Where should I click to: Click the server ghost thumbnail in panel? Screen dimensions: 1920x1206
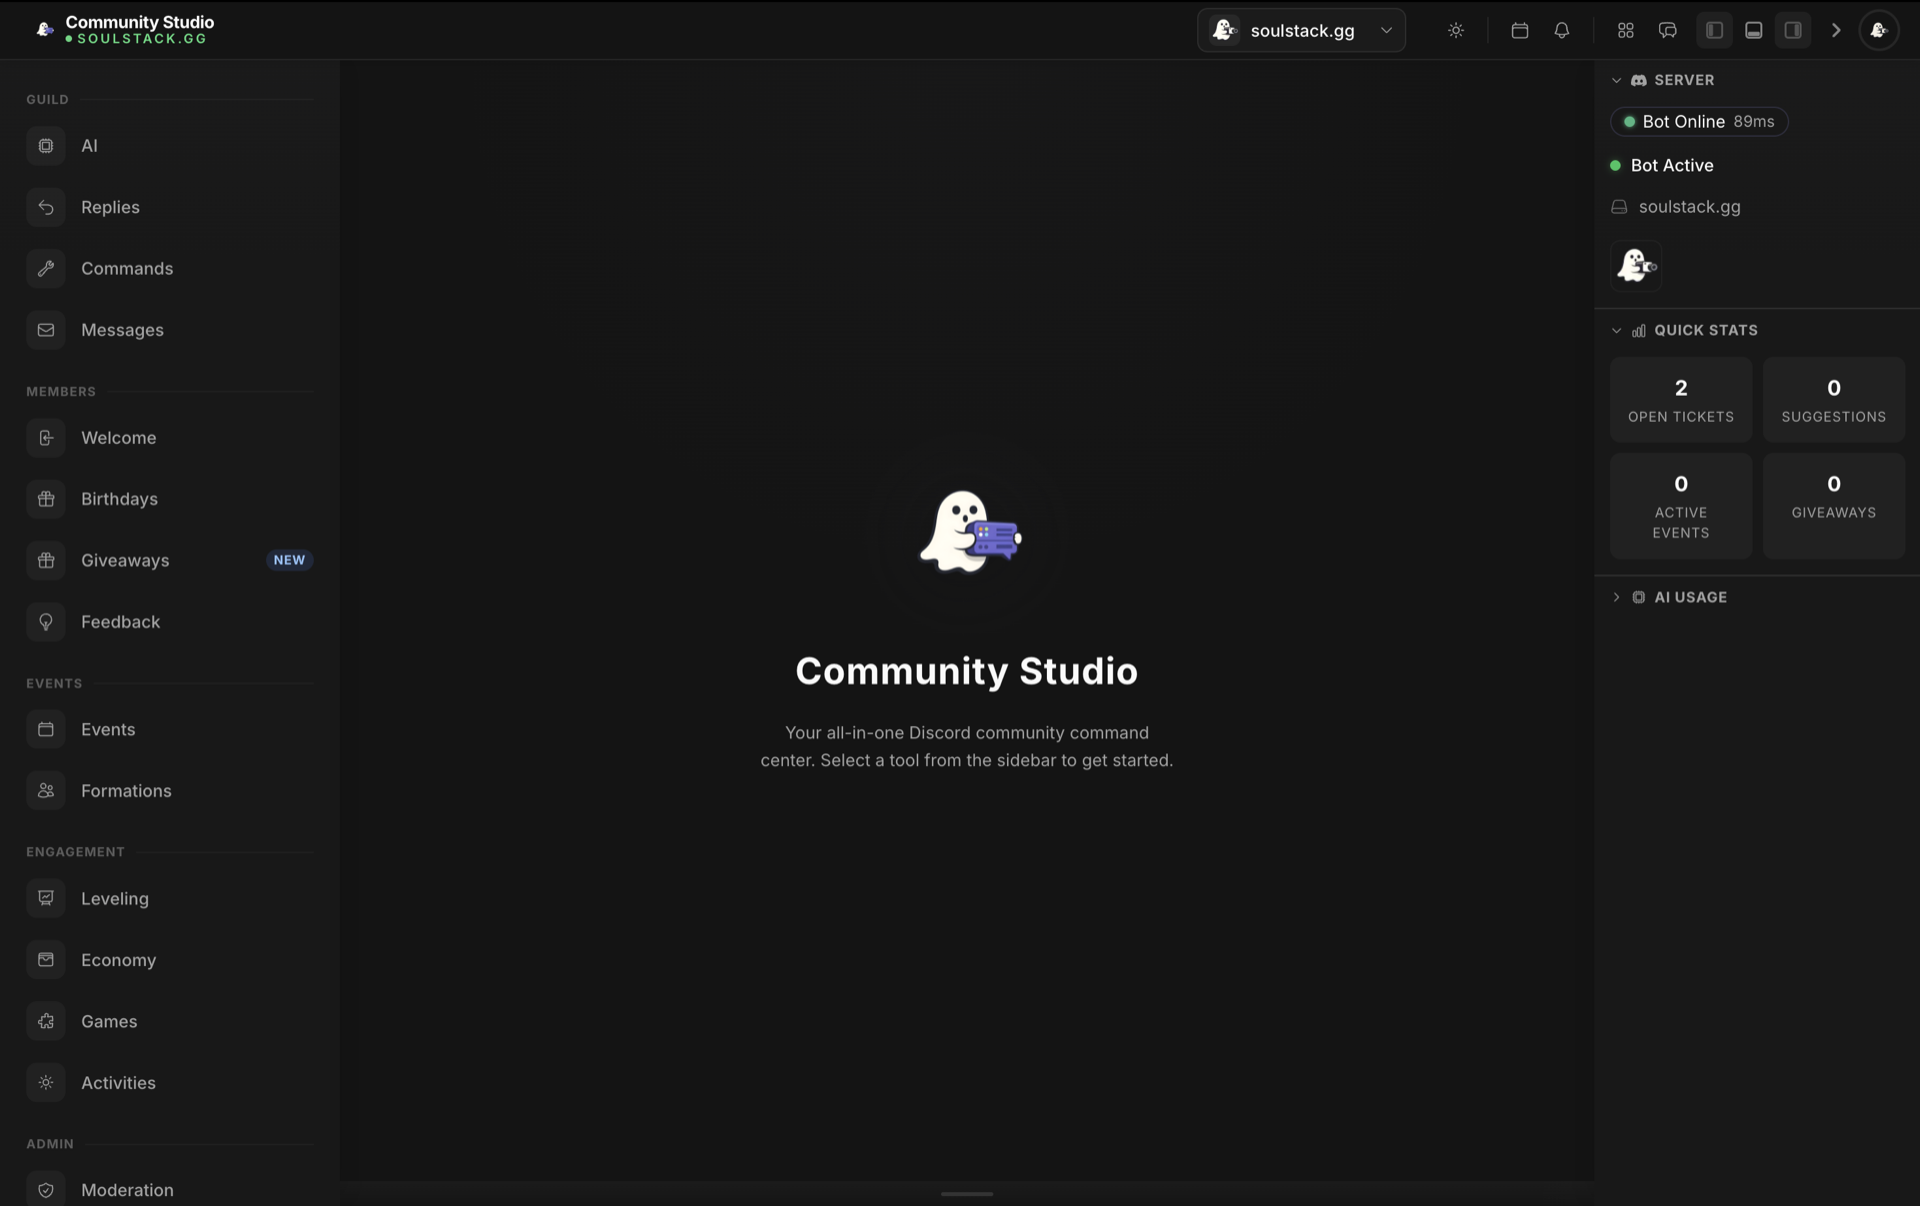(x=1636, y=265)
